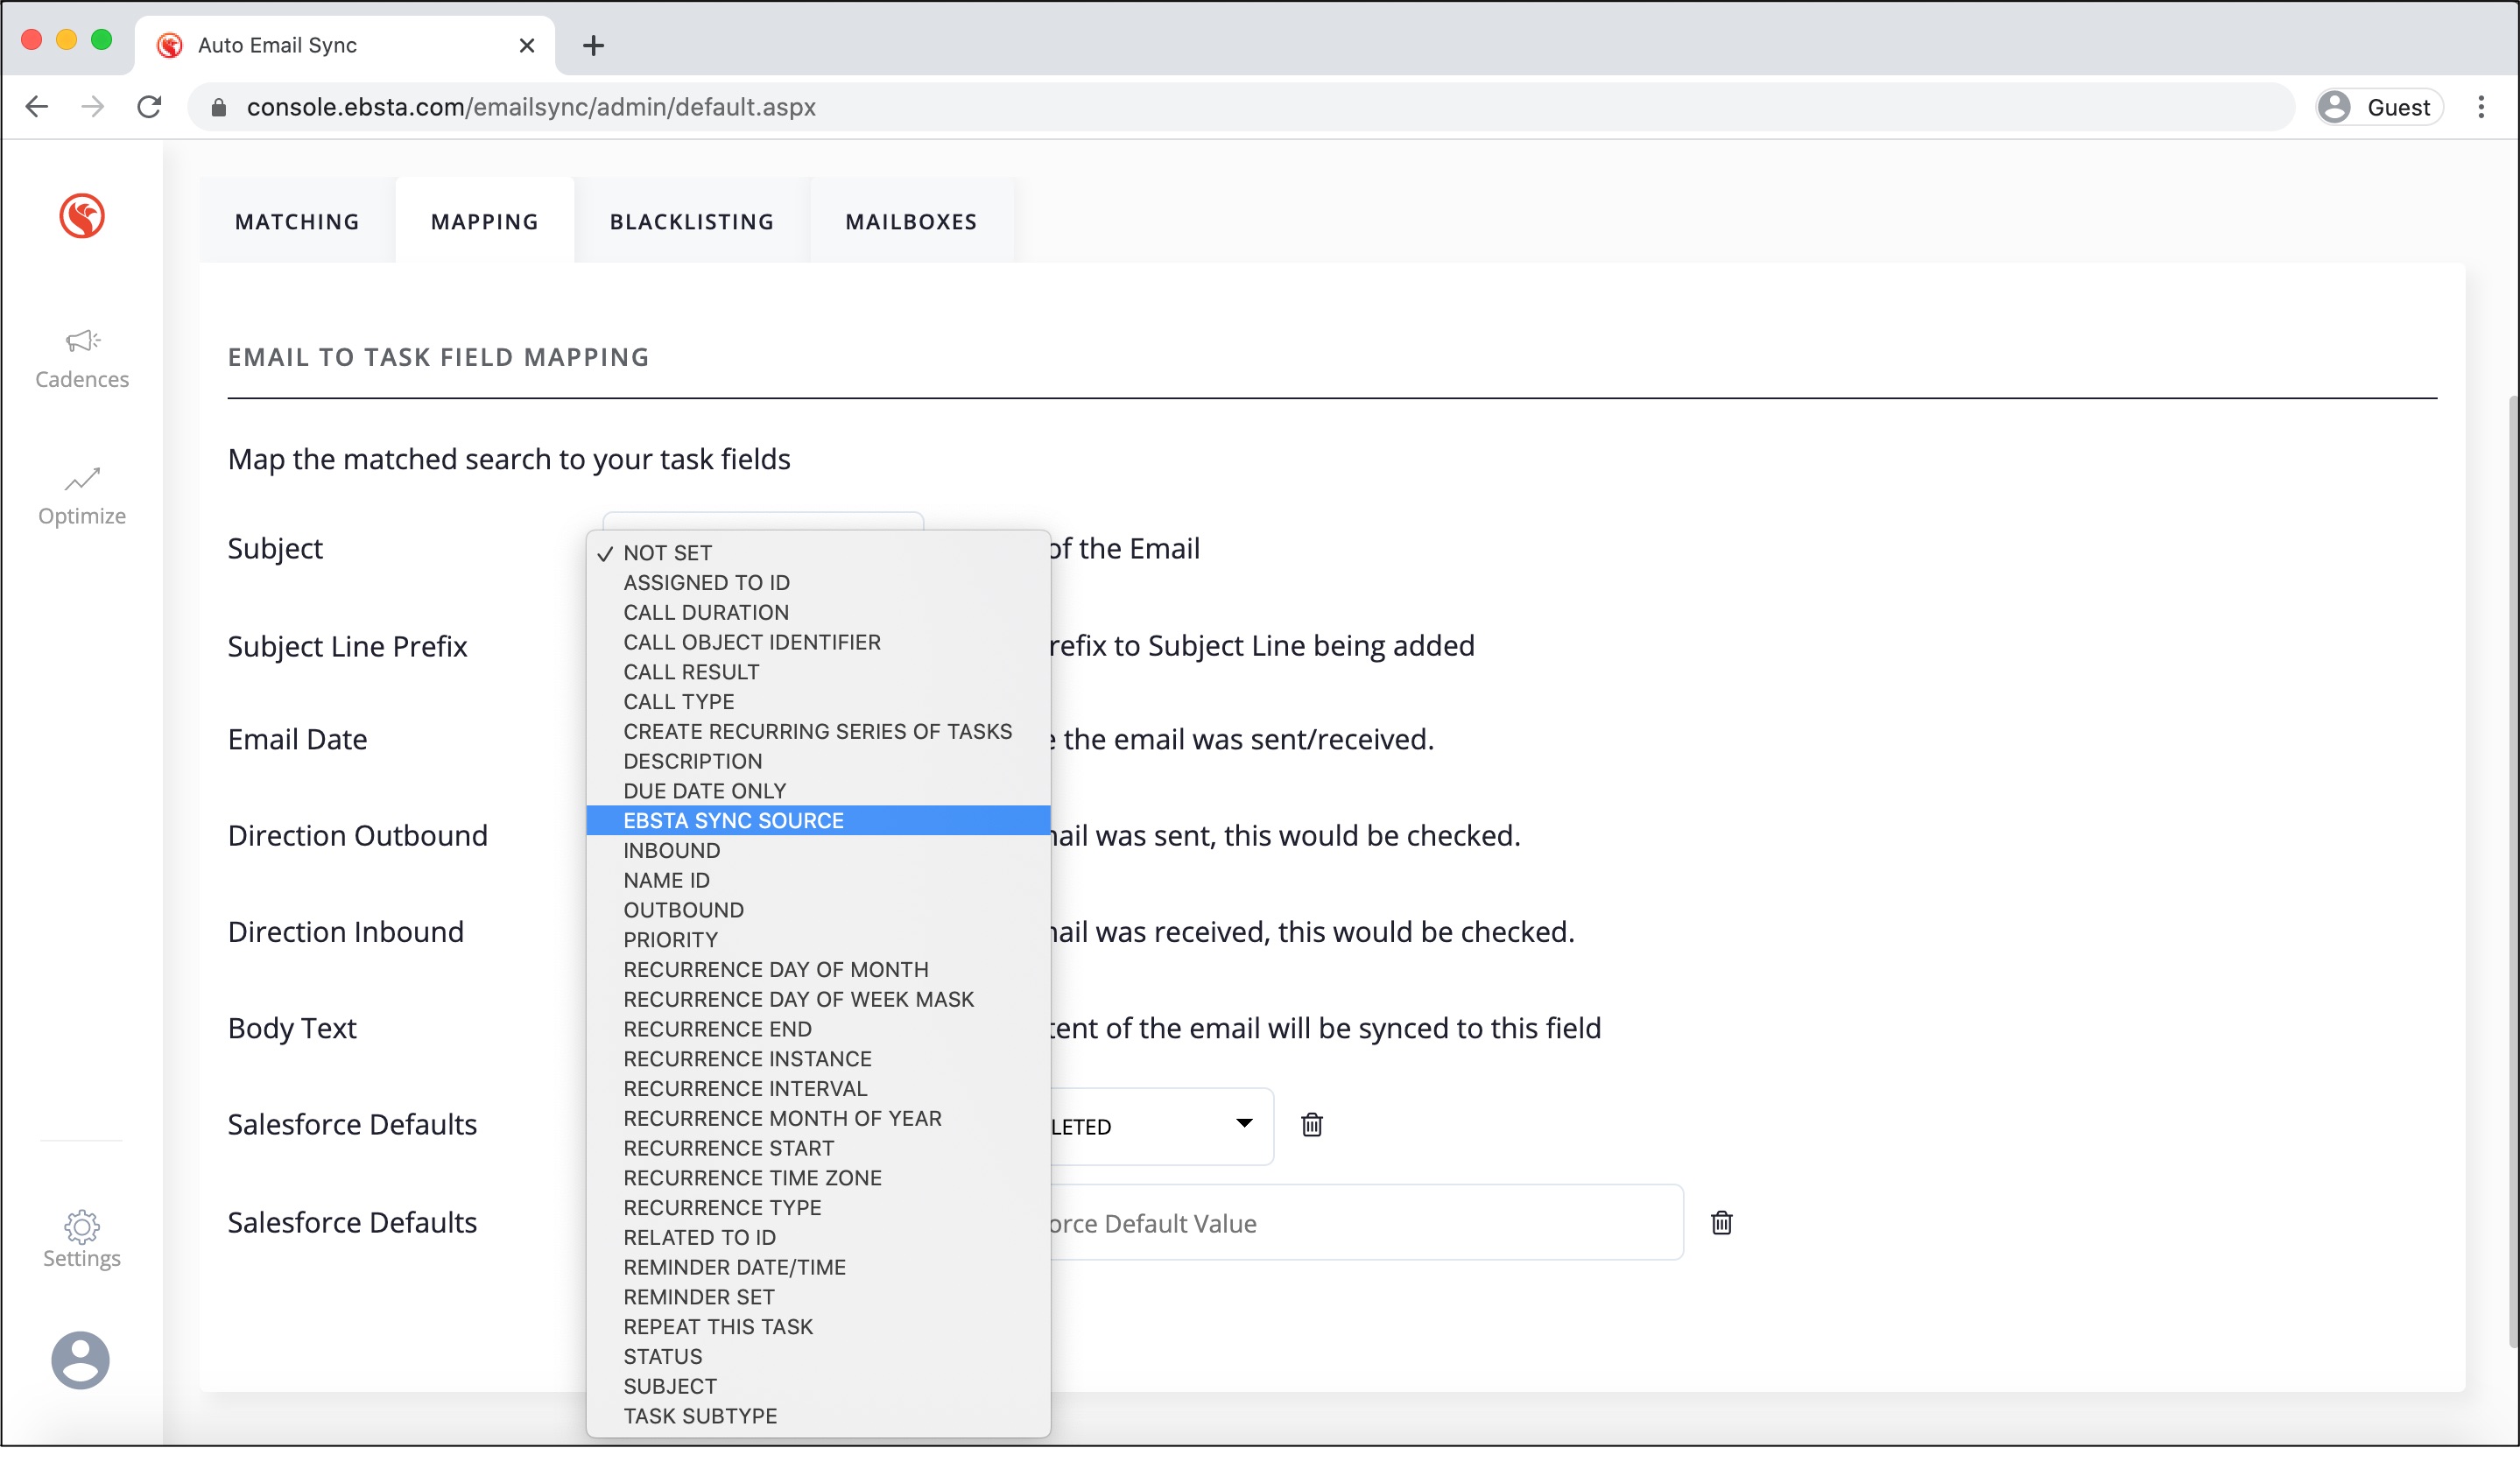
Task: Reload the page with browser refresh icon
Action: tap(150, 107)
